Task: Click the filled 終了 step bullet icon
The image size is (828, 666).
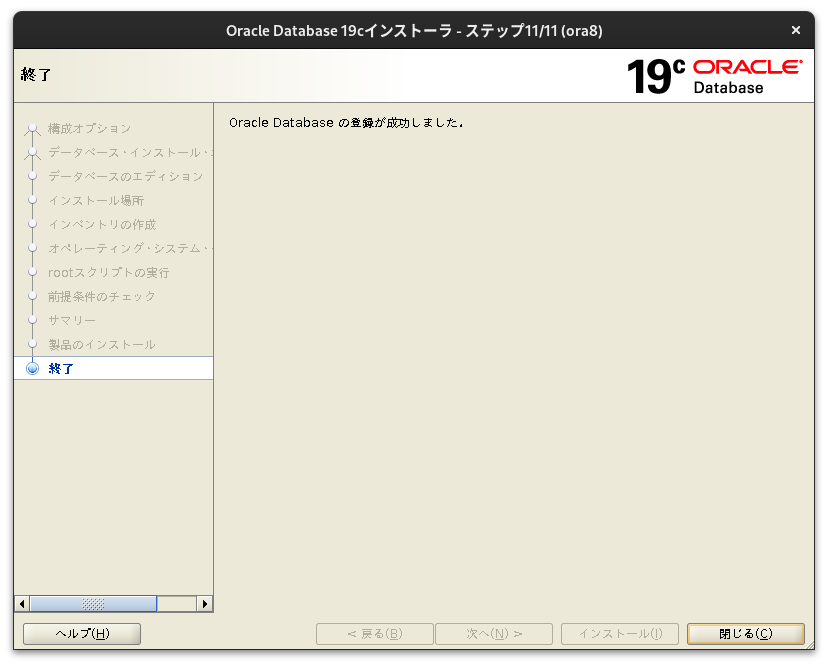Action: click(x=33, y=368)
